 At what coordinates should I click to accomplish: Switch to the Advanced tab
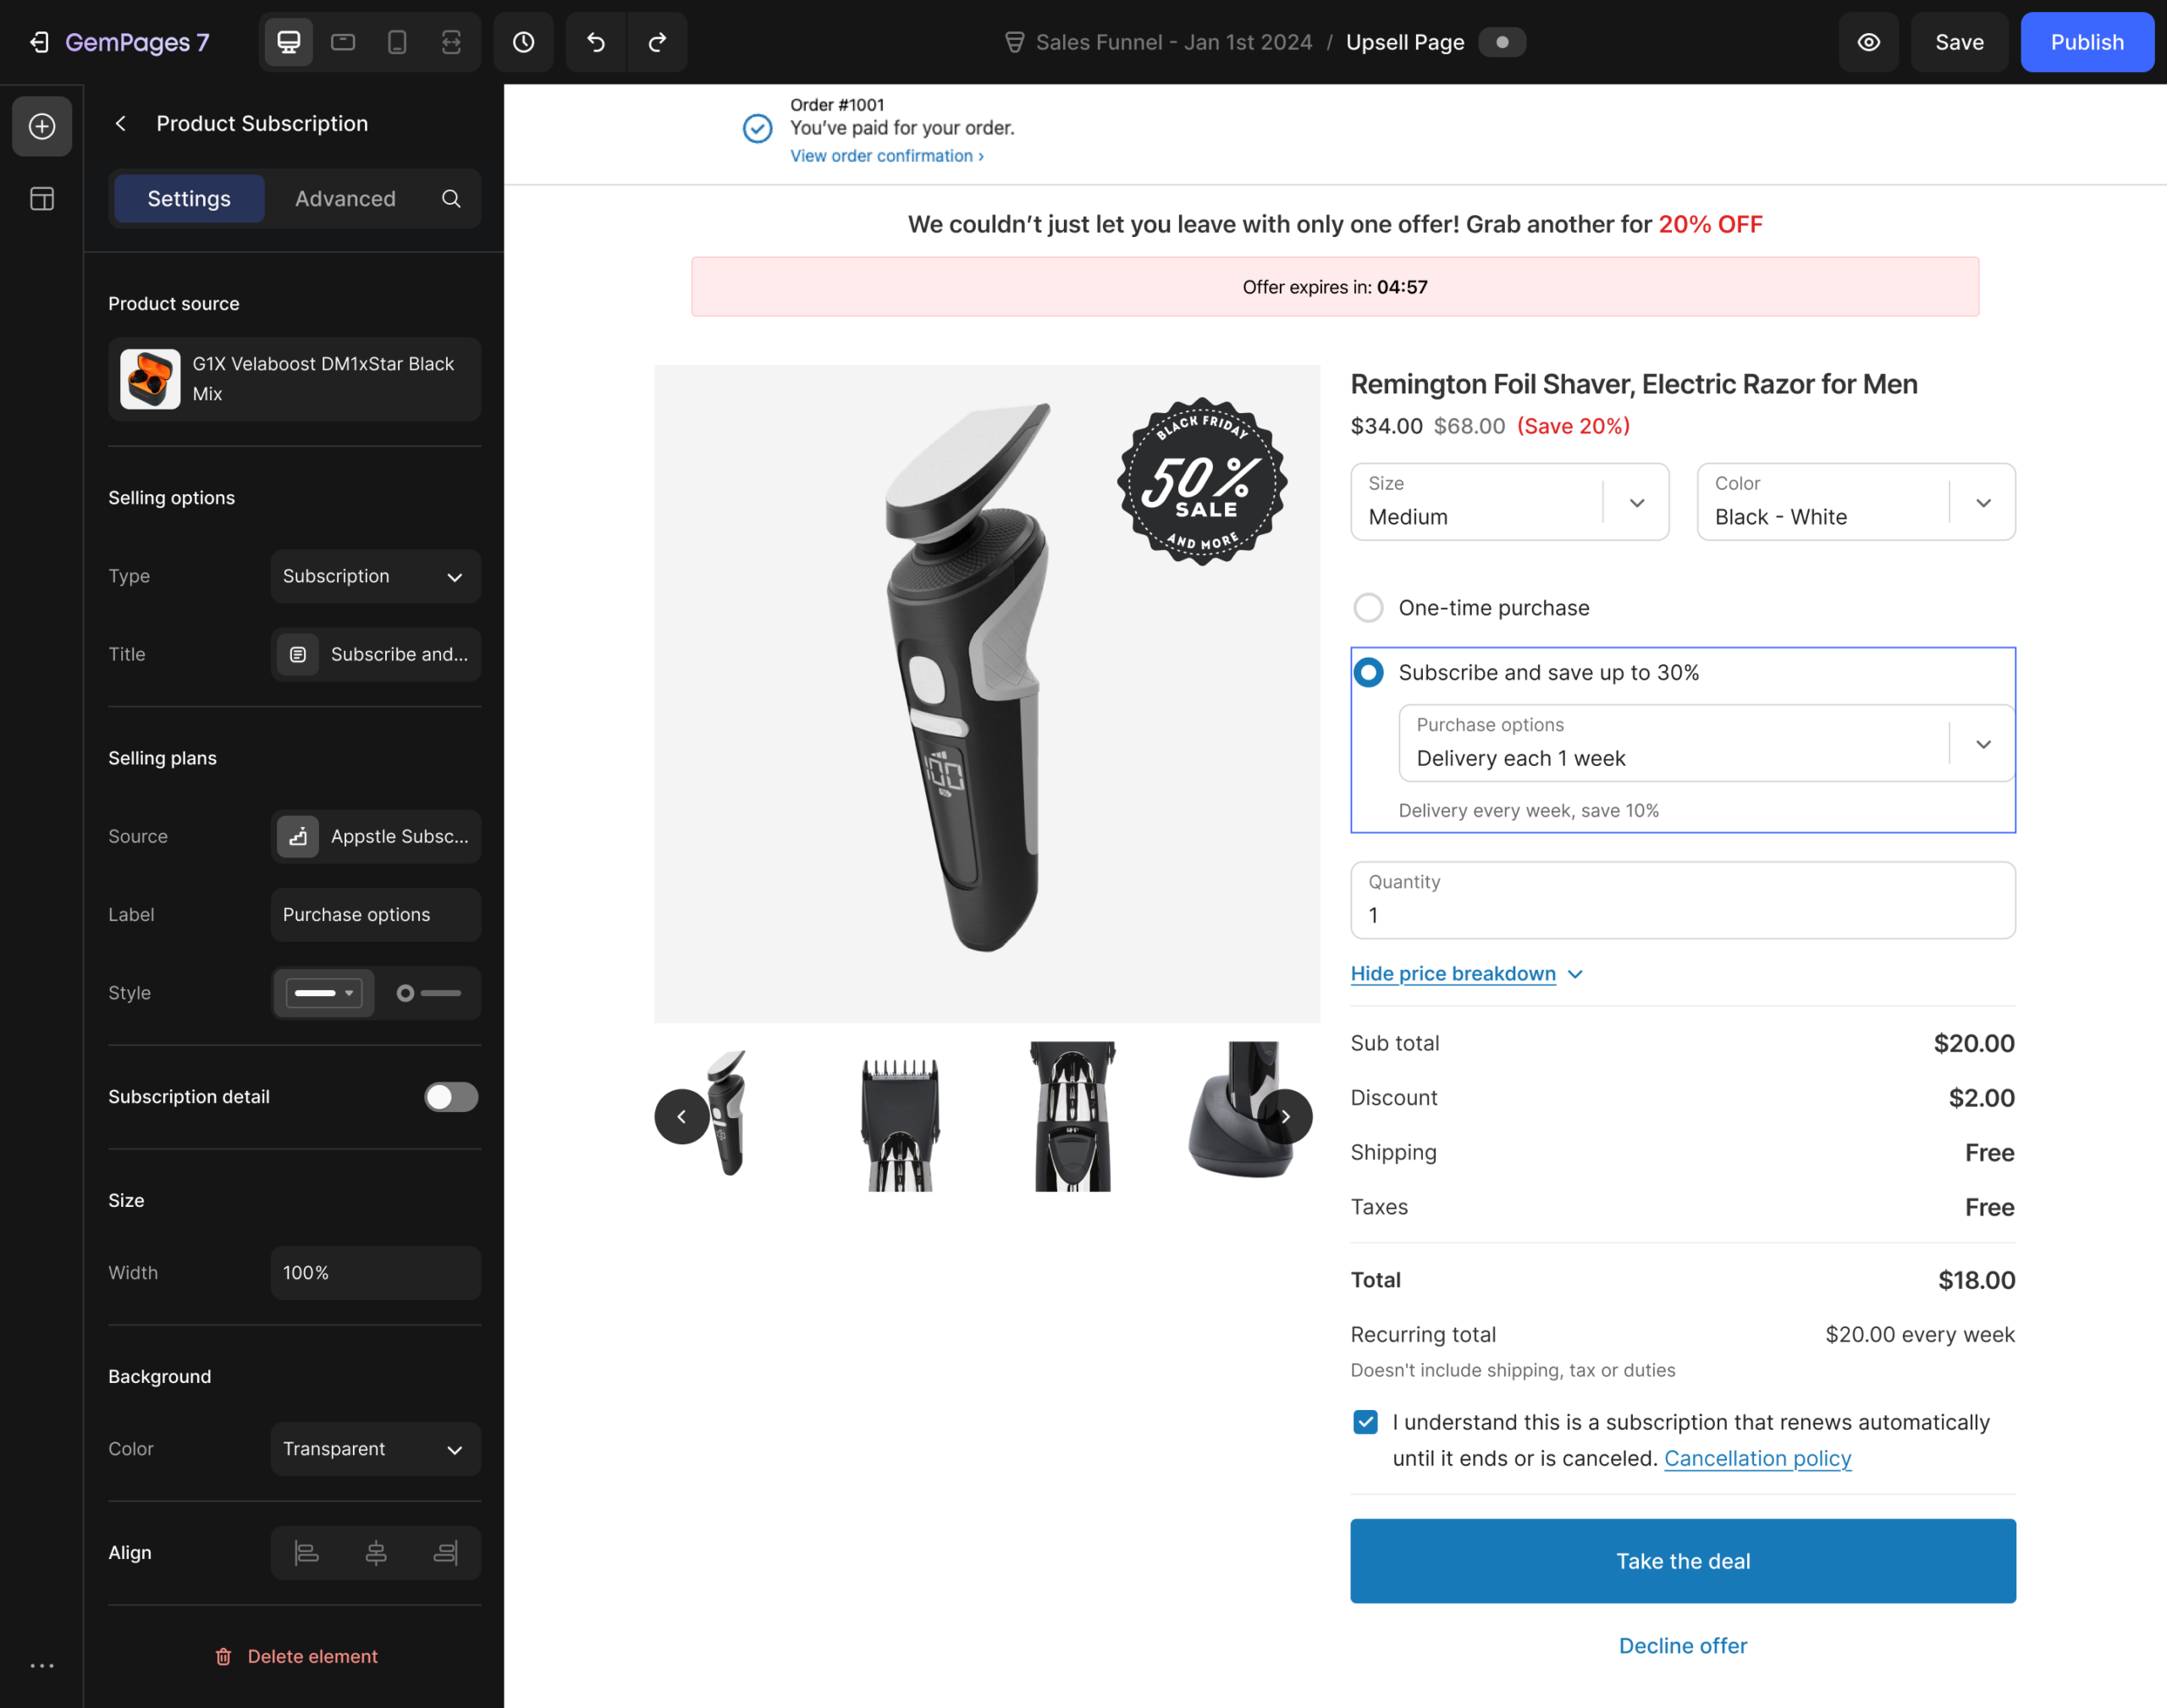point(345,199)
